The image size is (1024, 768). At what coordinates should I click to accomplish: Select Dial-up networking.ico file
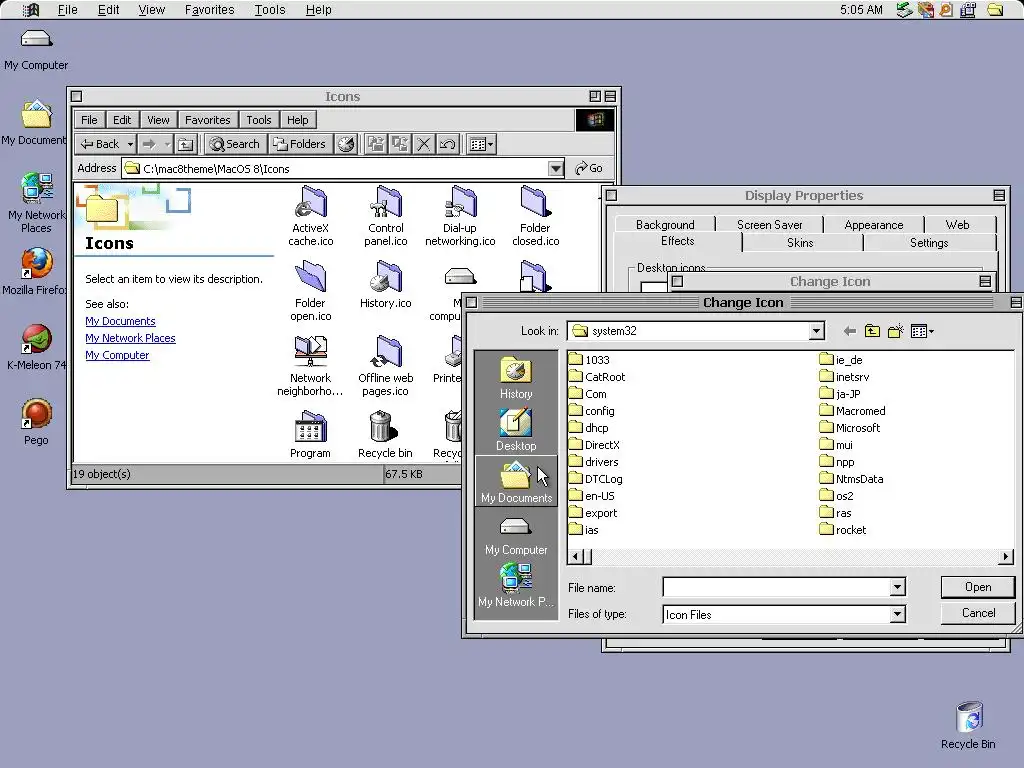pos(460,216)
